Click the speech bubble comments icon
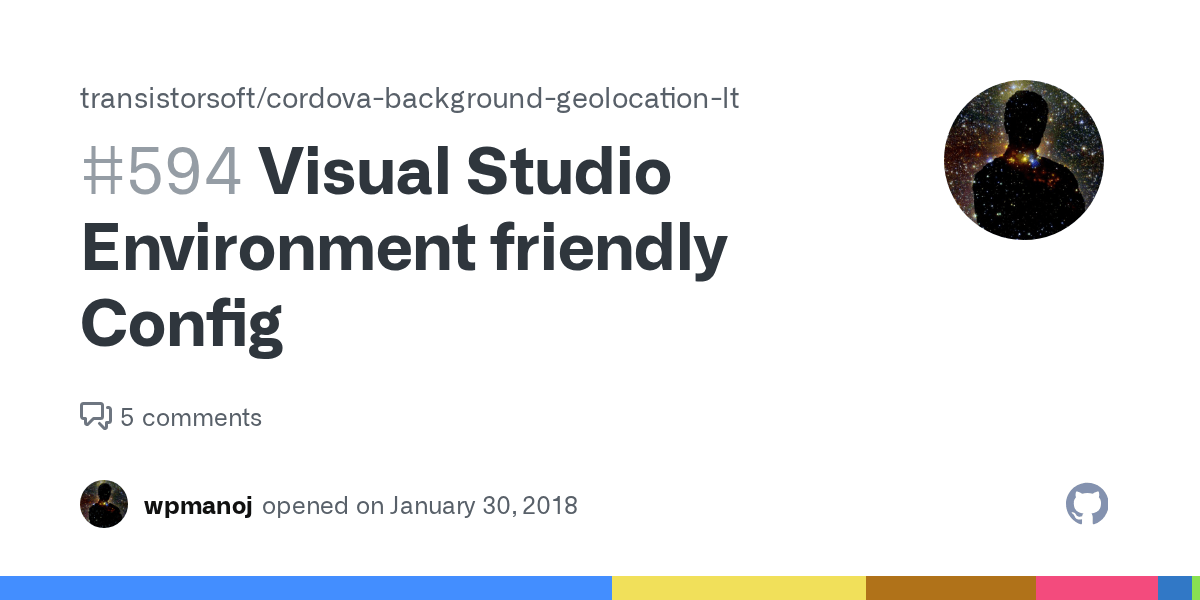Viewport: 1200px width, 600px height. pos(95,417)
